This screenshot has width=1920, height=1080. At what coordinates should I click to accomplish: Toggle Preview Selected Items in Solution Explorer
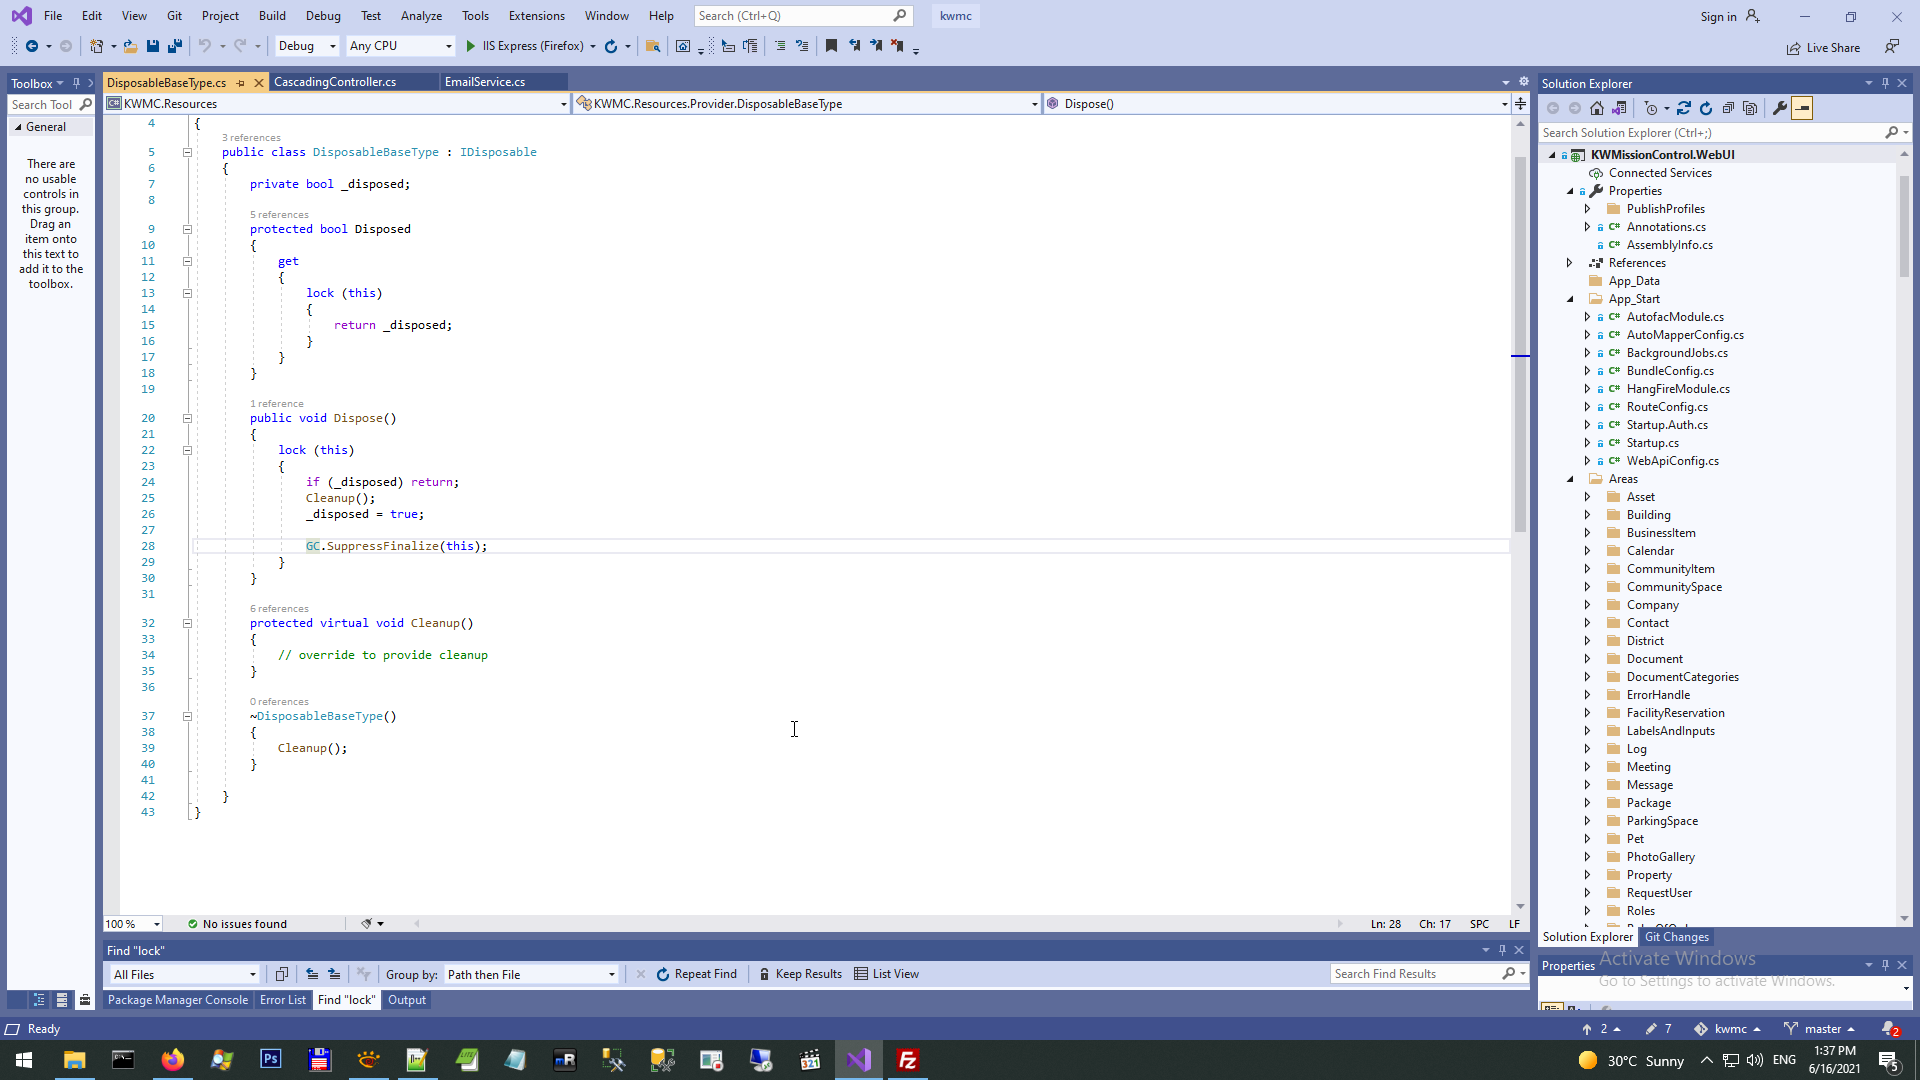coord(1802,108)
